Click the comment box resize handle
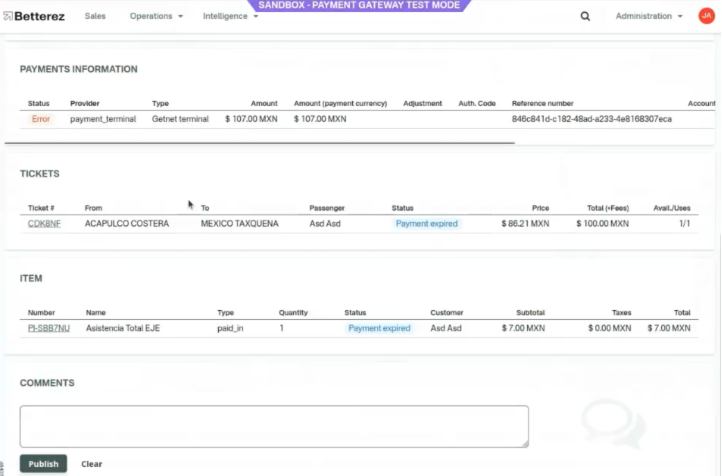The width and height of the screenshot is (722, 476). (524, 443)
